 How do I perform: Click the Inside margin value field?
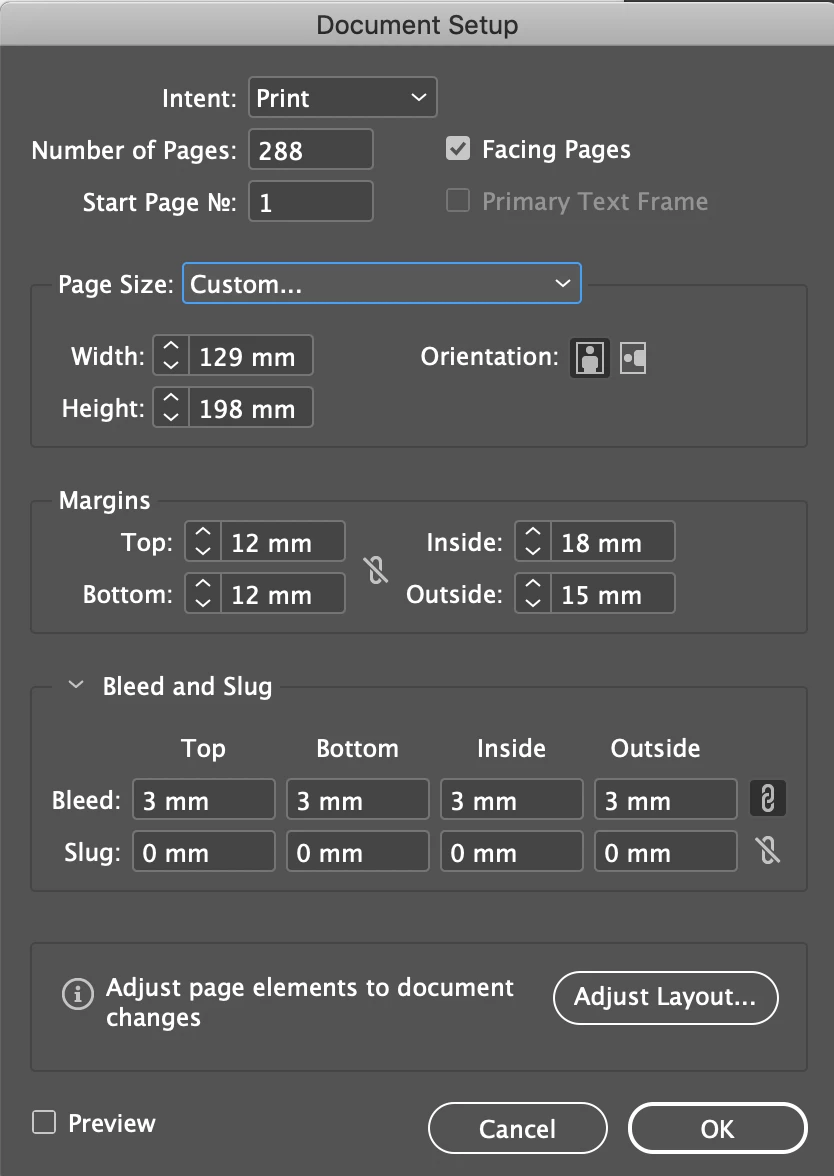pyautogui.click(x=613, y=541)
